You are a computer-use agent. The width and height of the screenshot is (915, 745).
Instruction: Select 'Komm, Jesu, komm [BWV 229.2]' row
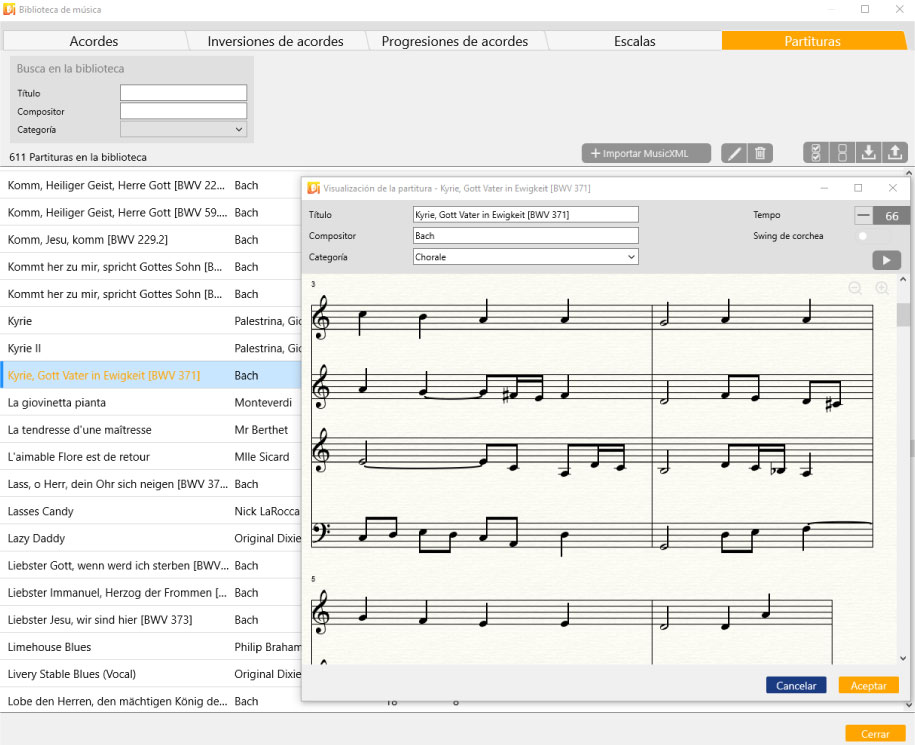(x=151, y=239)
